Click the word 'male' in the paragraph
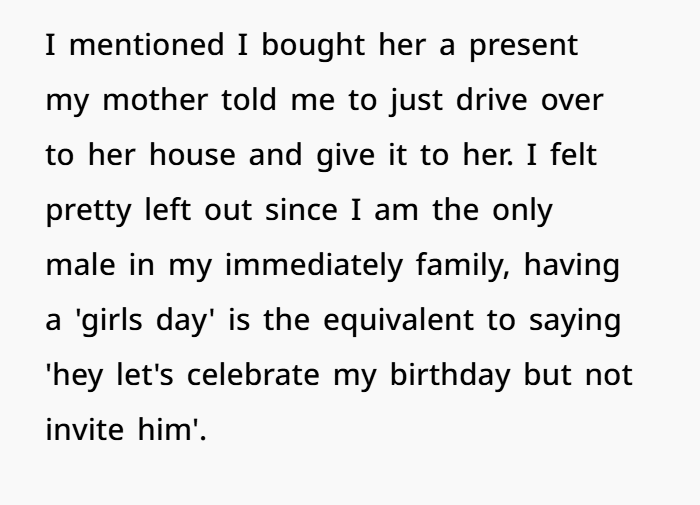Image resolution: width=700 pixels, height=505 pixels. tap(79, 266)
